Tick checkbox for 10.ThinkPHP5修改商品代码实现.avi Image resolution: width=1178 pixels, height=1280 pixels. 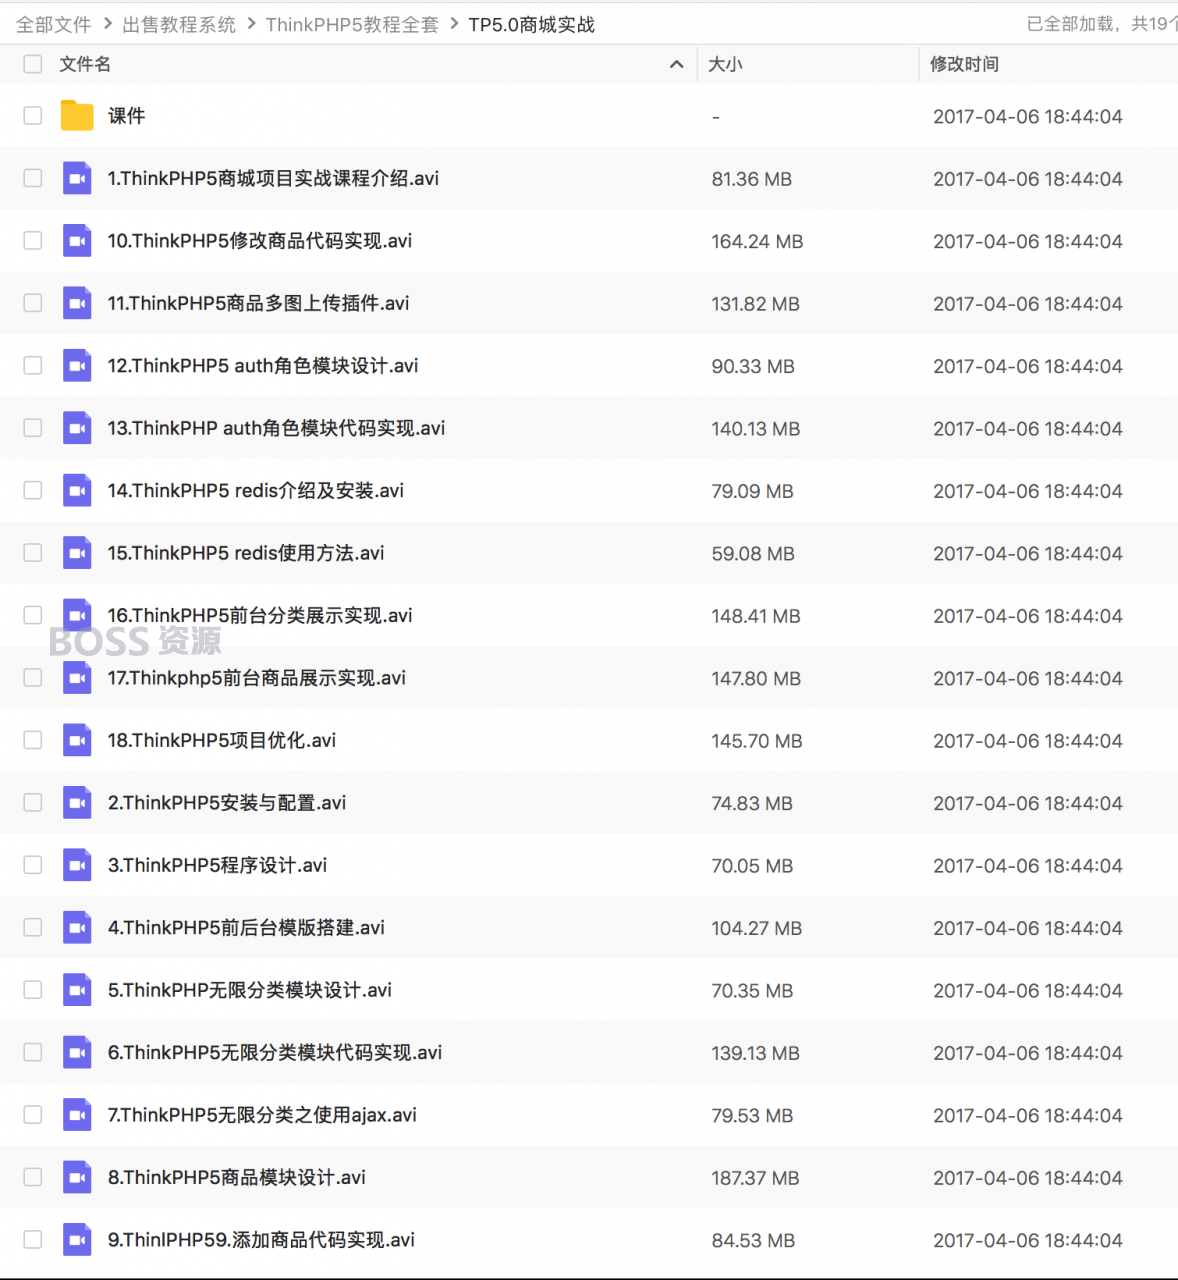(33, 241)
